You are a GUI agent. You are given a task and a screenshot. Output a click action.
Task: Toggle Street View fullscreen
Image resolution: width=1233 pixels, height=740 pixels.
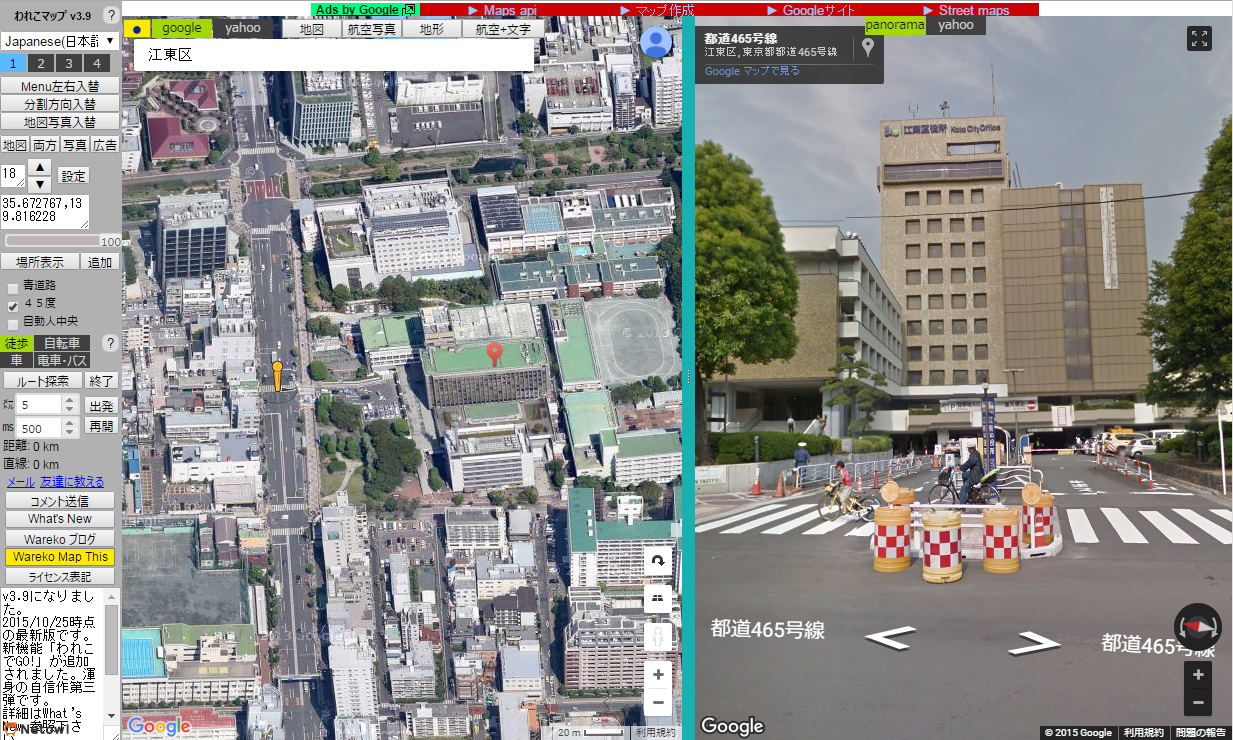tap(1199, 39)
